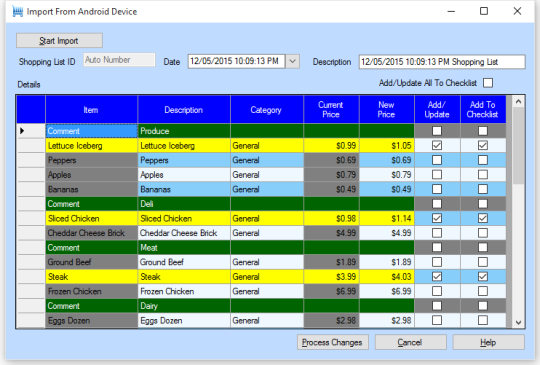540x365 pixels.
Task: Click the Current Price column header
Action: [x=331, y=110]
